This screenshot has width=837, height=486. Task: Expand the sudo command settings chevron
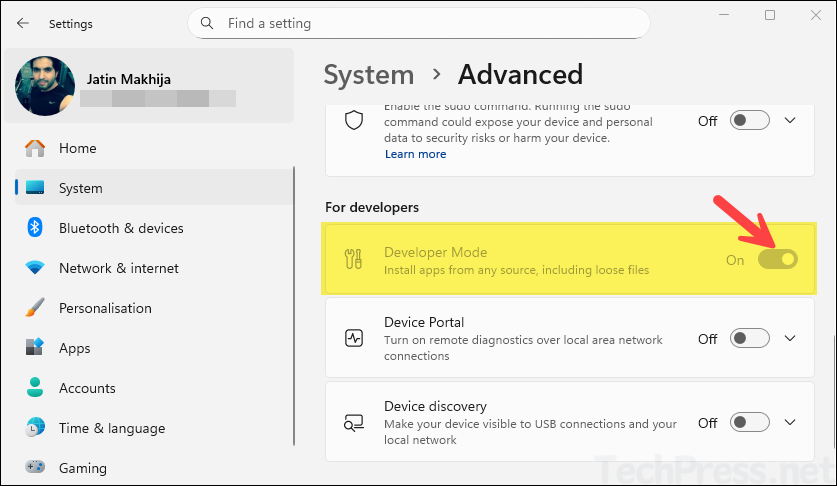790,120
